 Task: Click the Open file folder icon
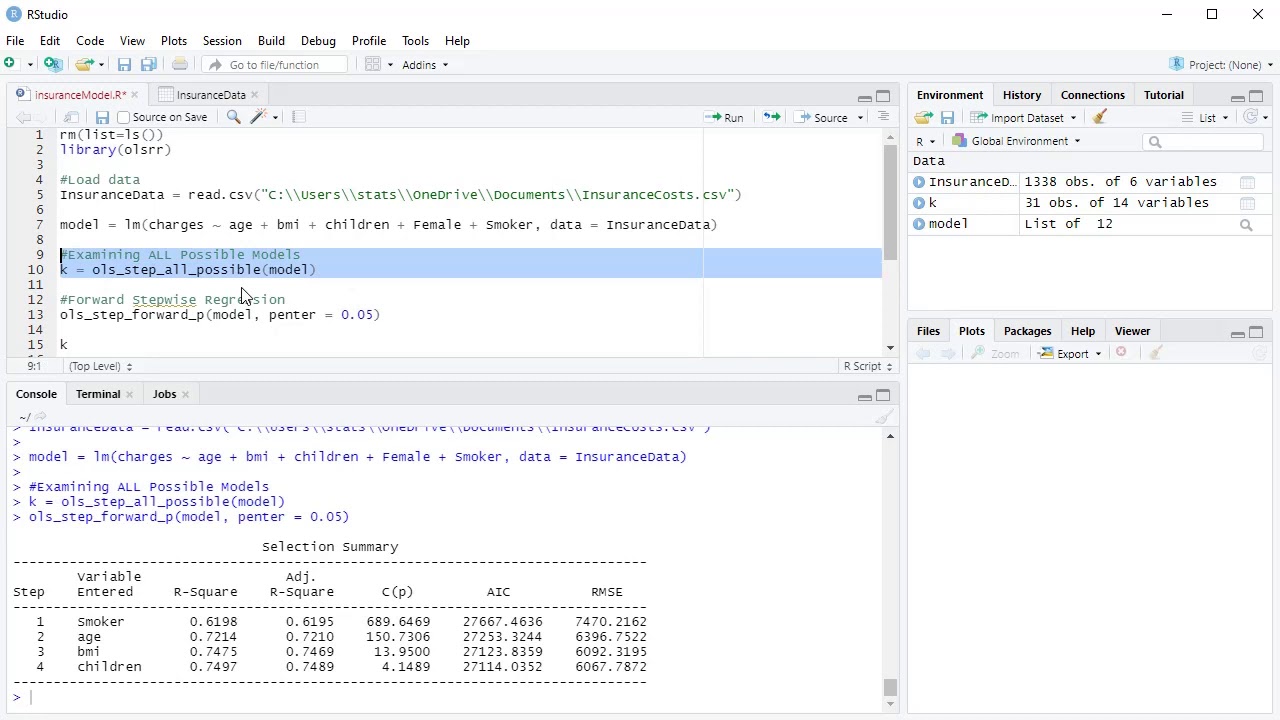(84, 64)
